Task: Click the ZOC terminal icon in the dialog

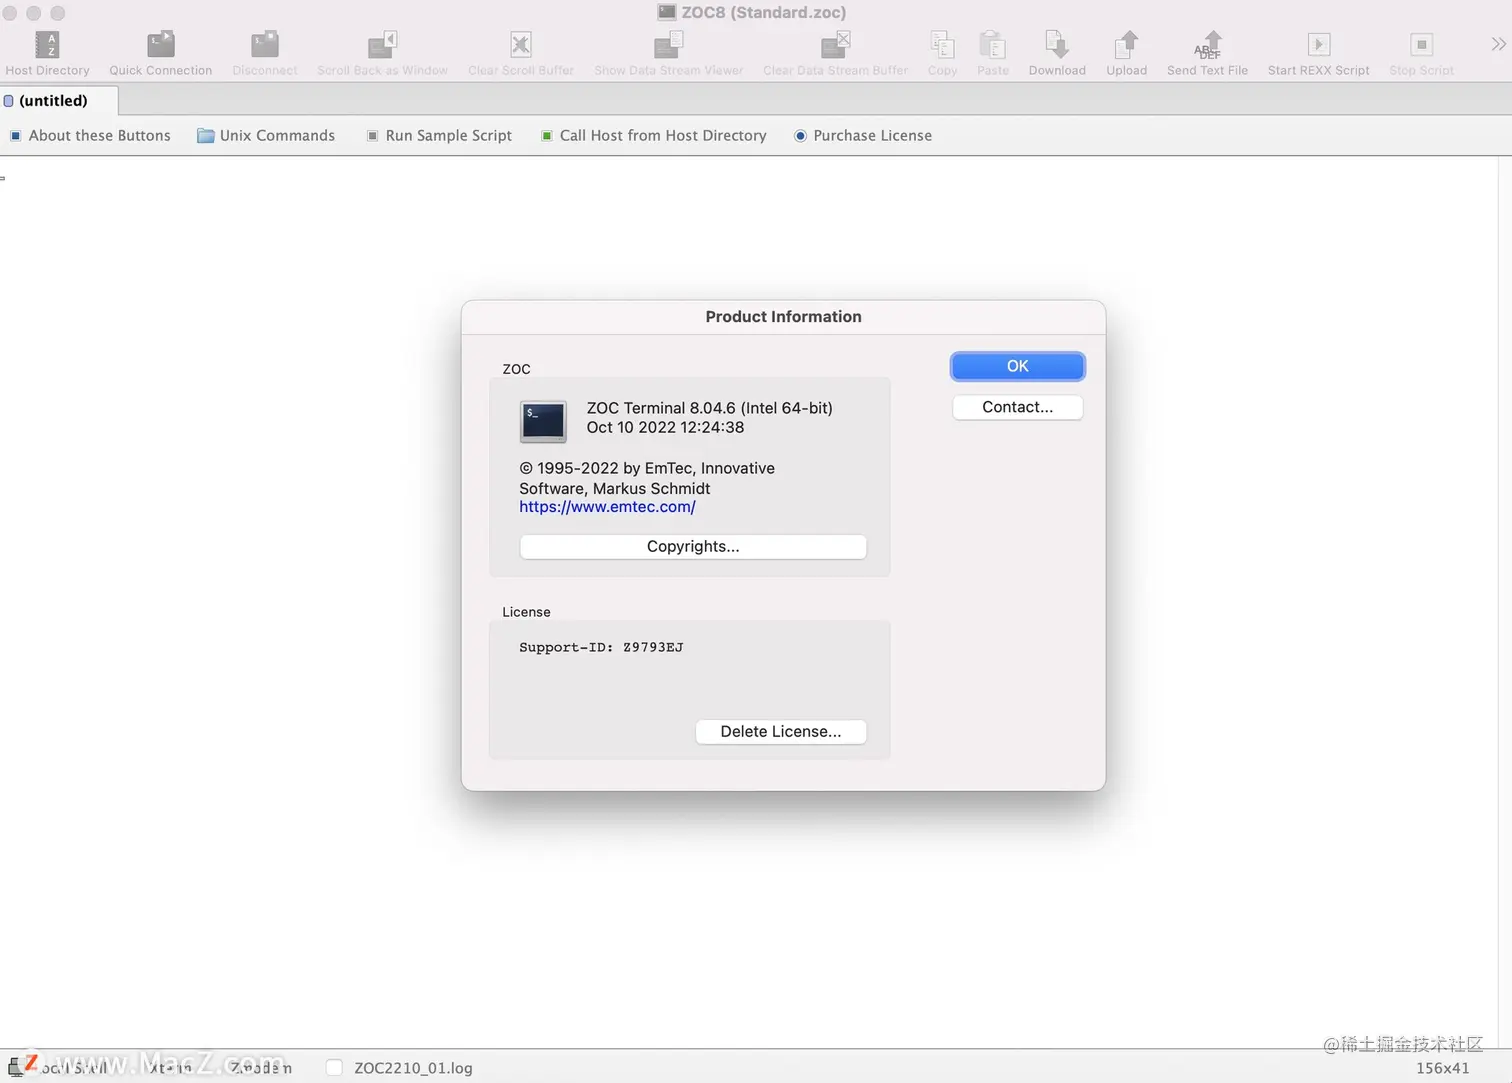Action: 543,421
